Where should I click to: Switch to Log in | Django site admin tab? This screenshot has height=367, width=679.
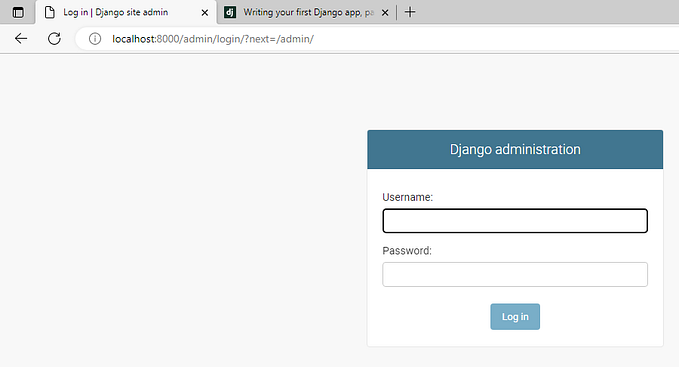[126, 12]
